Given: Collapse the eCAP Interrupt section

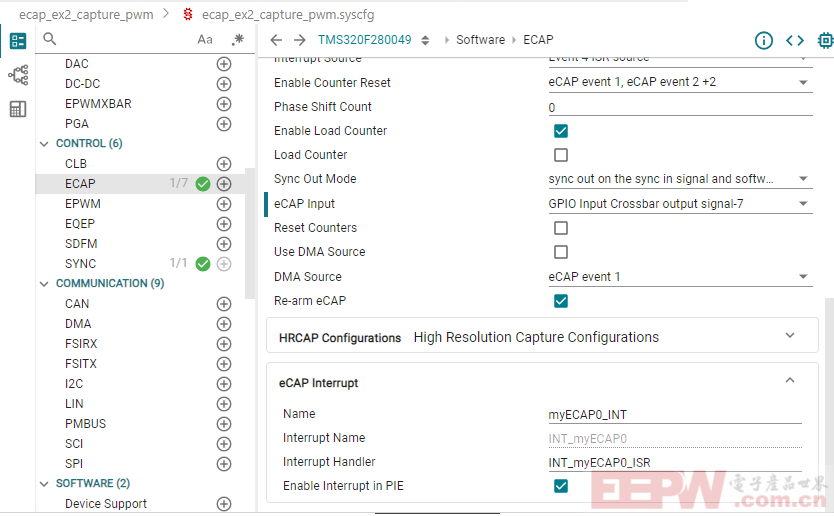Looking at the screenshot, I should (x=790, y=380).
